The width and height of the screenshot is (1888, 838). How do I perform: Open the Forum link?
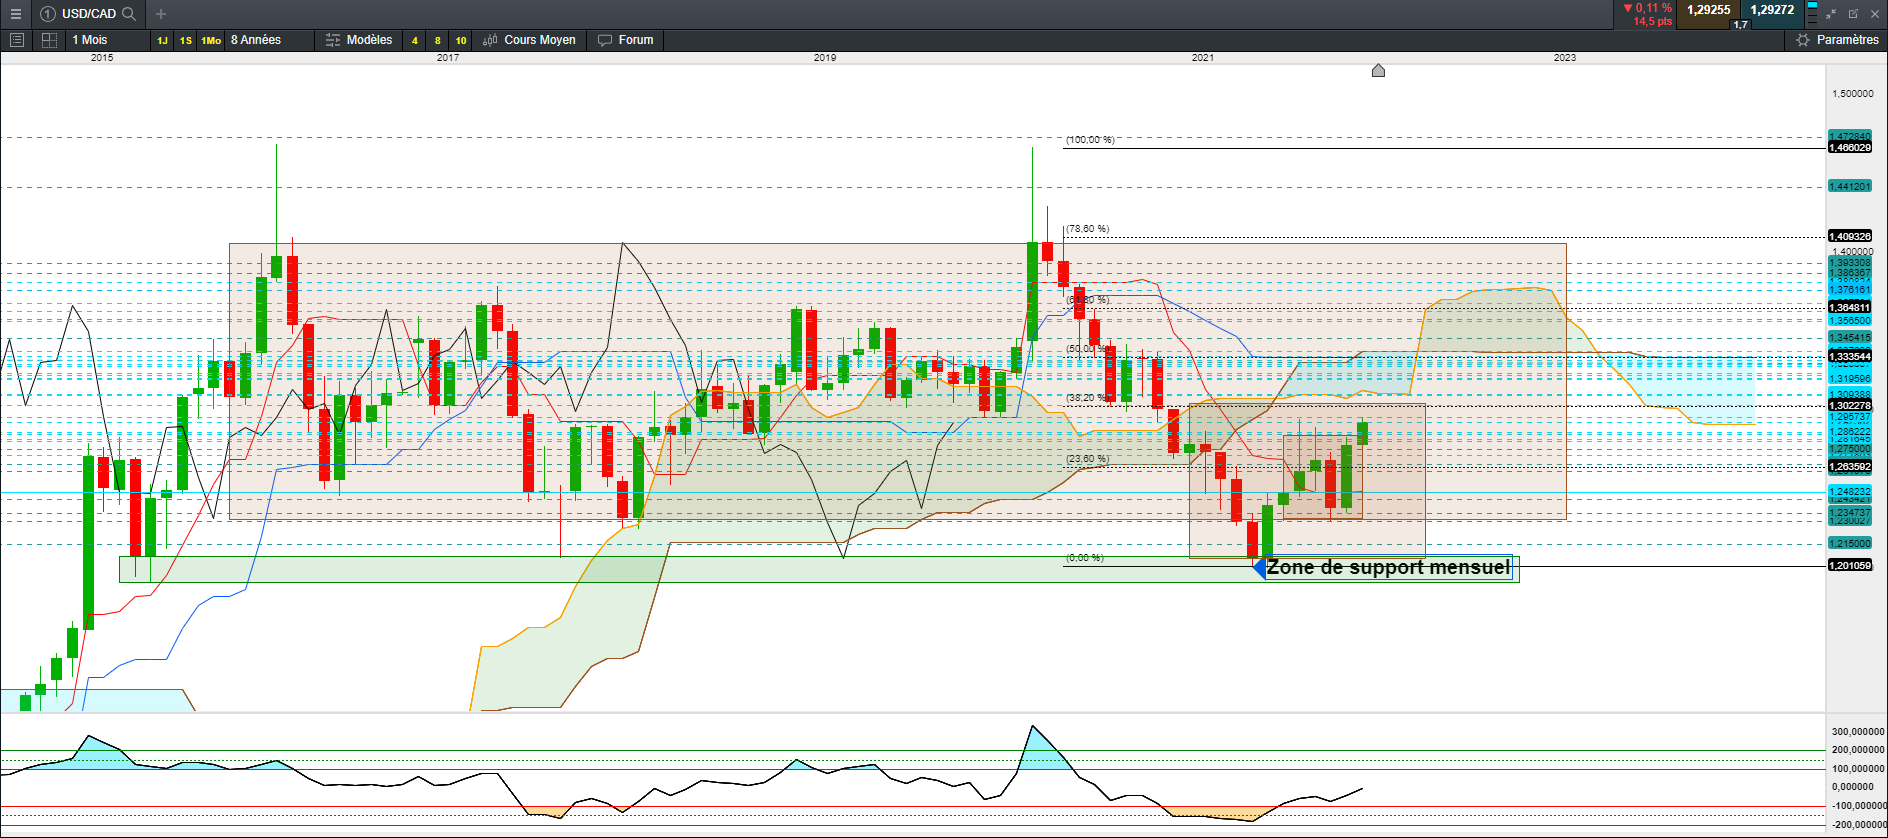[x=626, y=40]
